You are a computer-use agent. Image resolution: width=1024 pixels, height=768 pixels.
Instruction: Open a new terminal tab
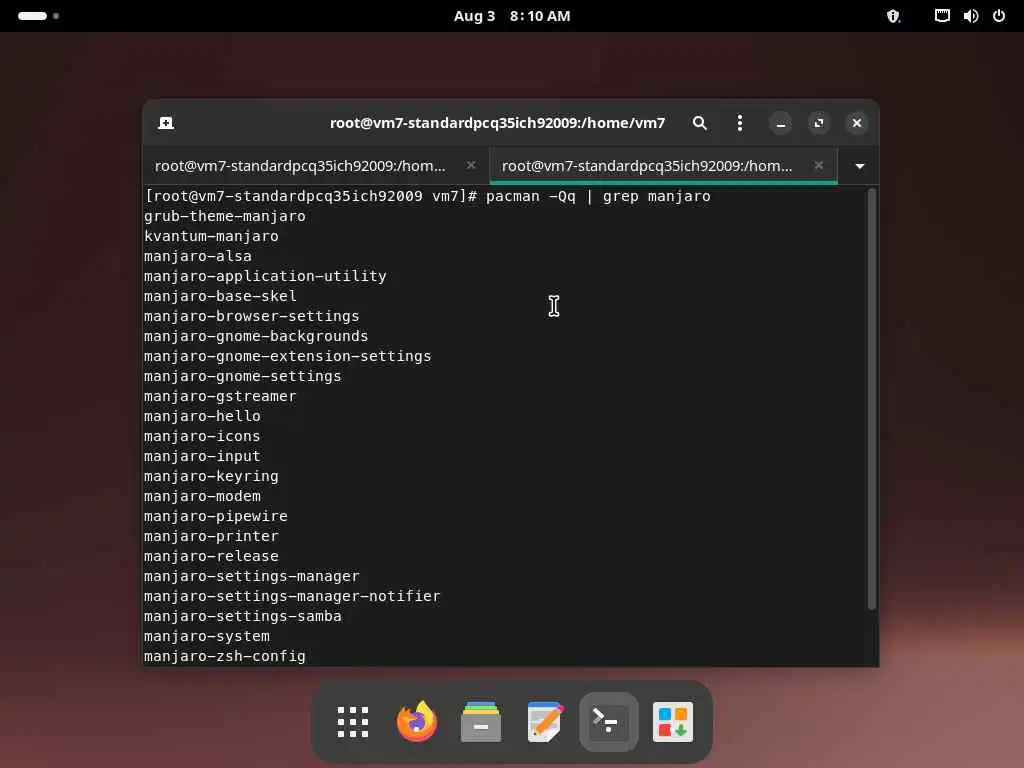click(166, 123)
